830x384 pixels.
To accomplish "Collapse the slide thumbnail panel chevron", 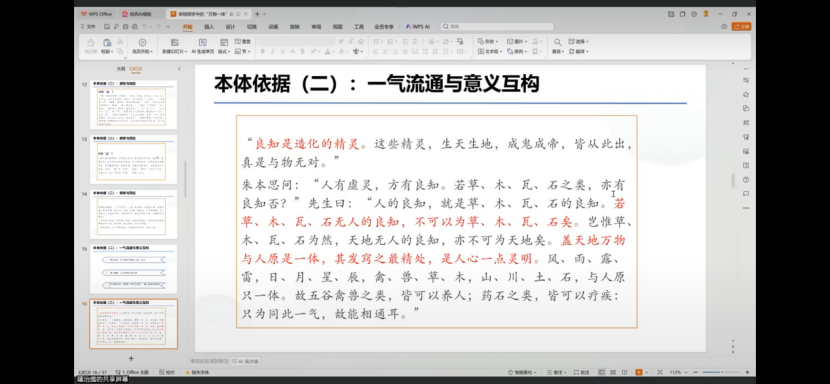I will coord(179,69).
